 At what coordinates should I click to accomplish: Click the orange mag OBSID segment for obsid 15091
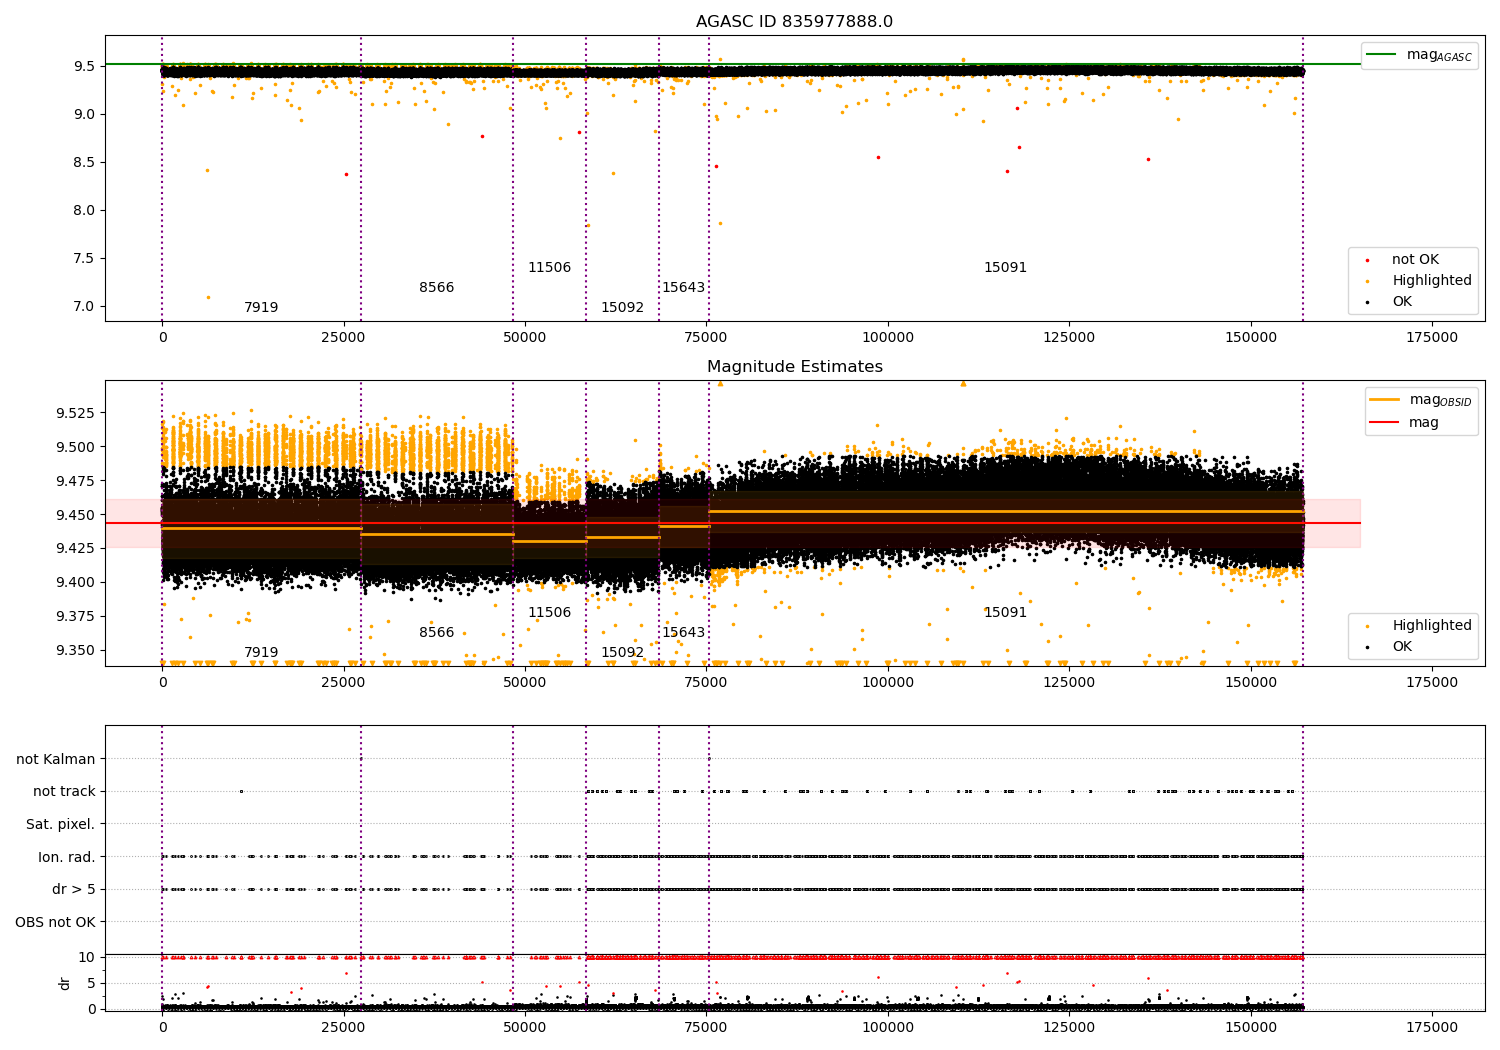tap(1005, 511)
